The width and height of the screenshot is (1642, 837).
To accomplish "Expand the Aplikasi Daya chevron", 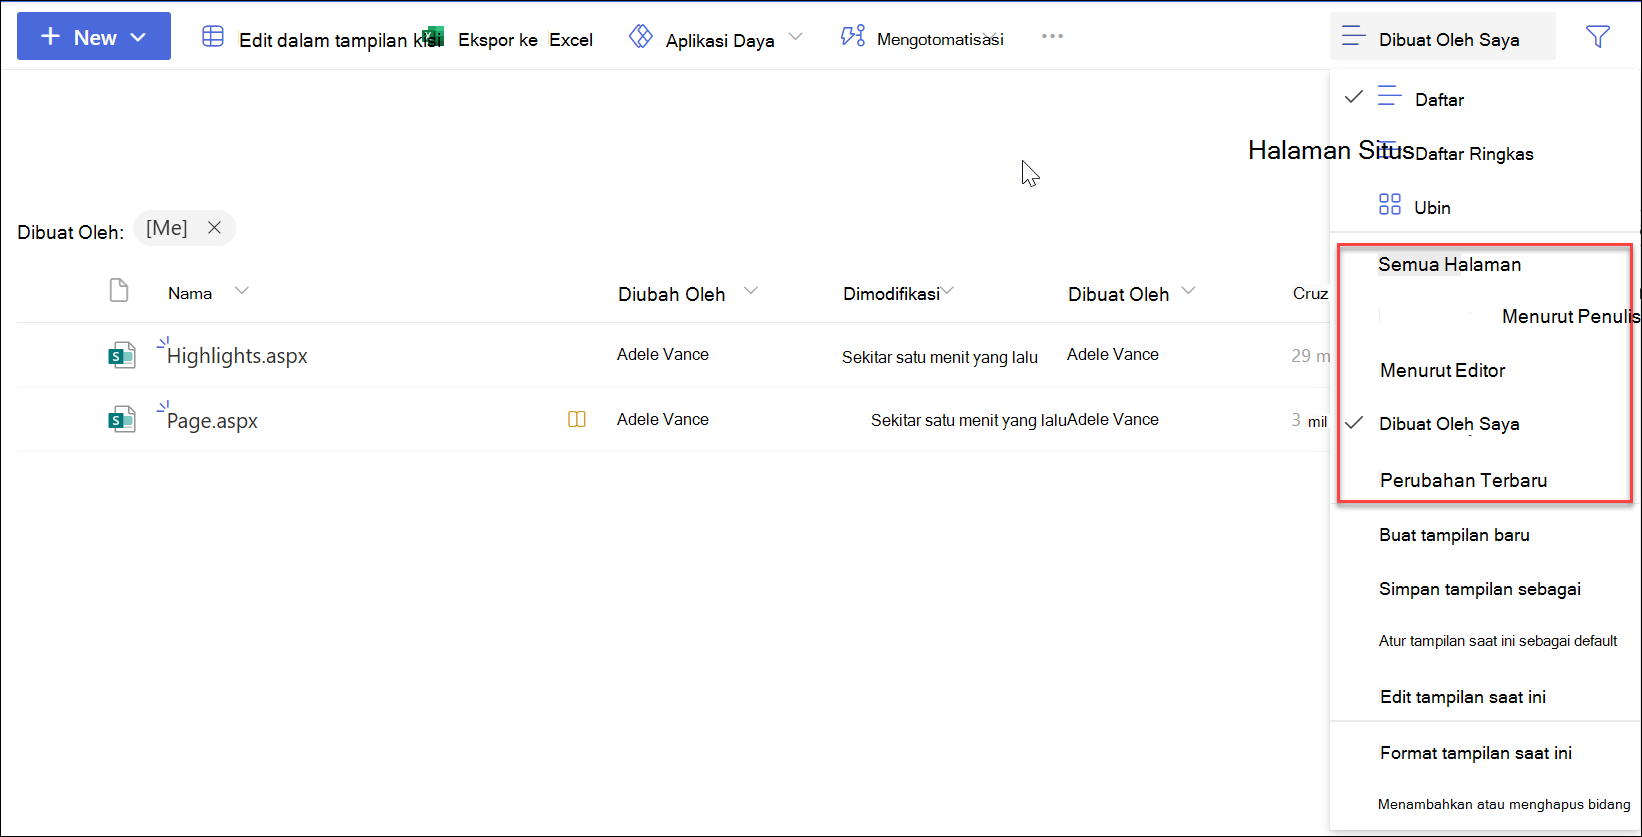I will 796,37.
